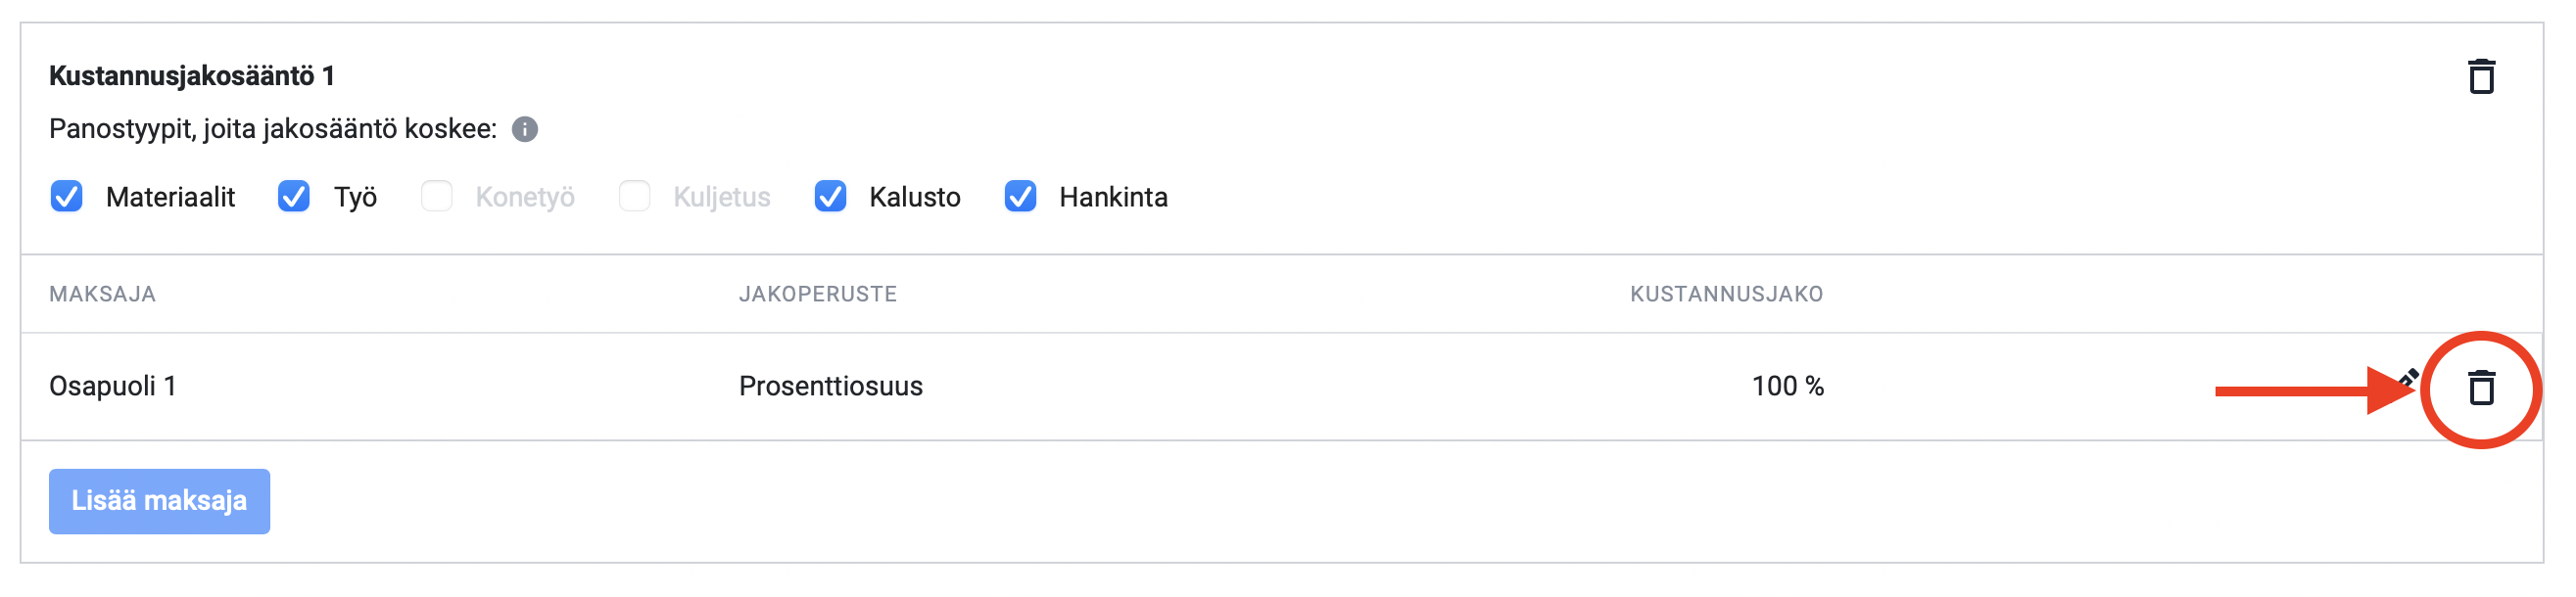Click the Kustannusjakosääntö 1 heading
Image resolution: width=2576 pixels, height=597 pixels.
coord(192,76)
